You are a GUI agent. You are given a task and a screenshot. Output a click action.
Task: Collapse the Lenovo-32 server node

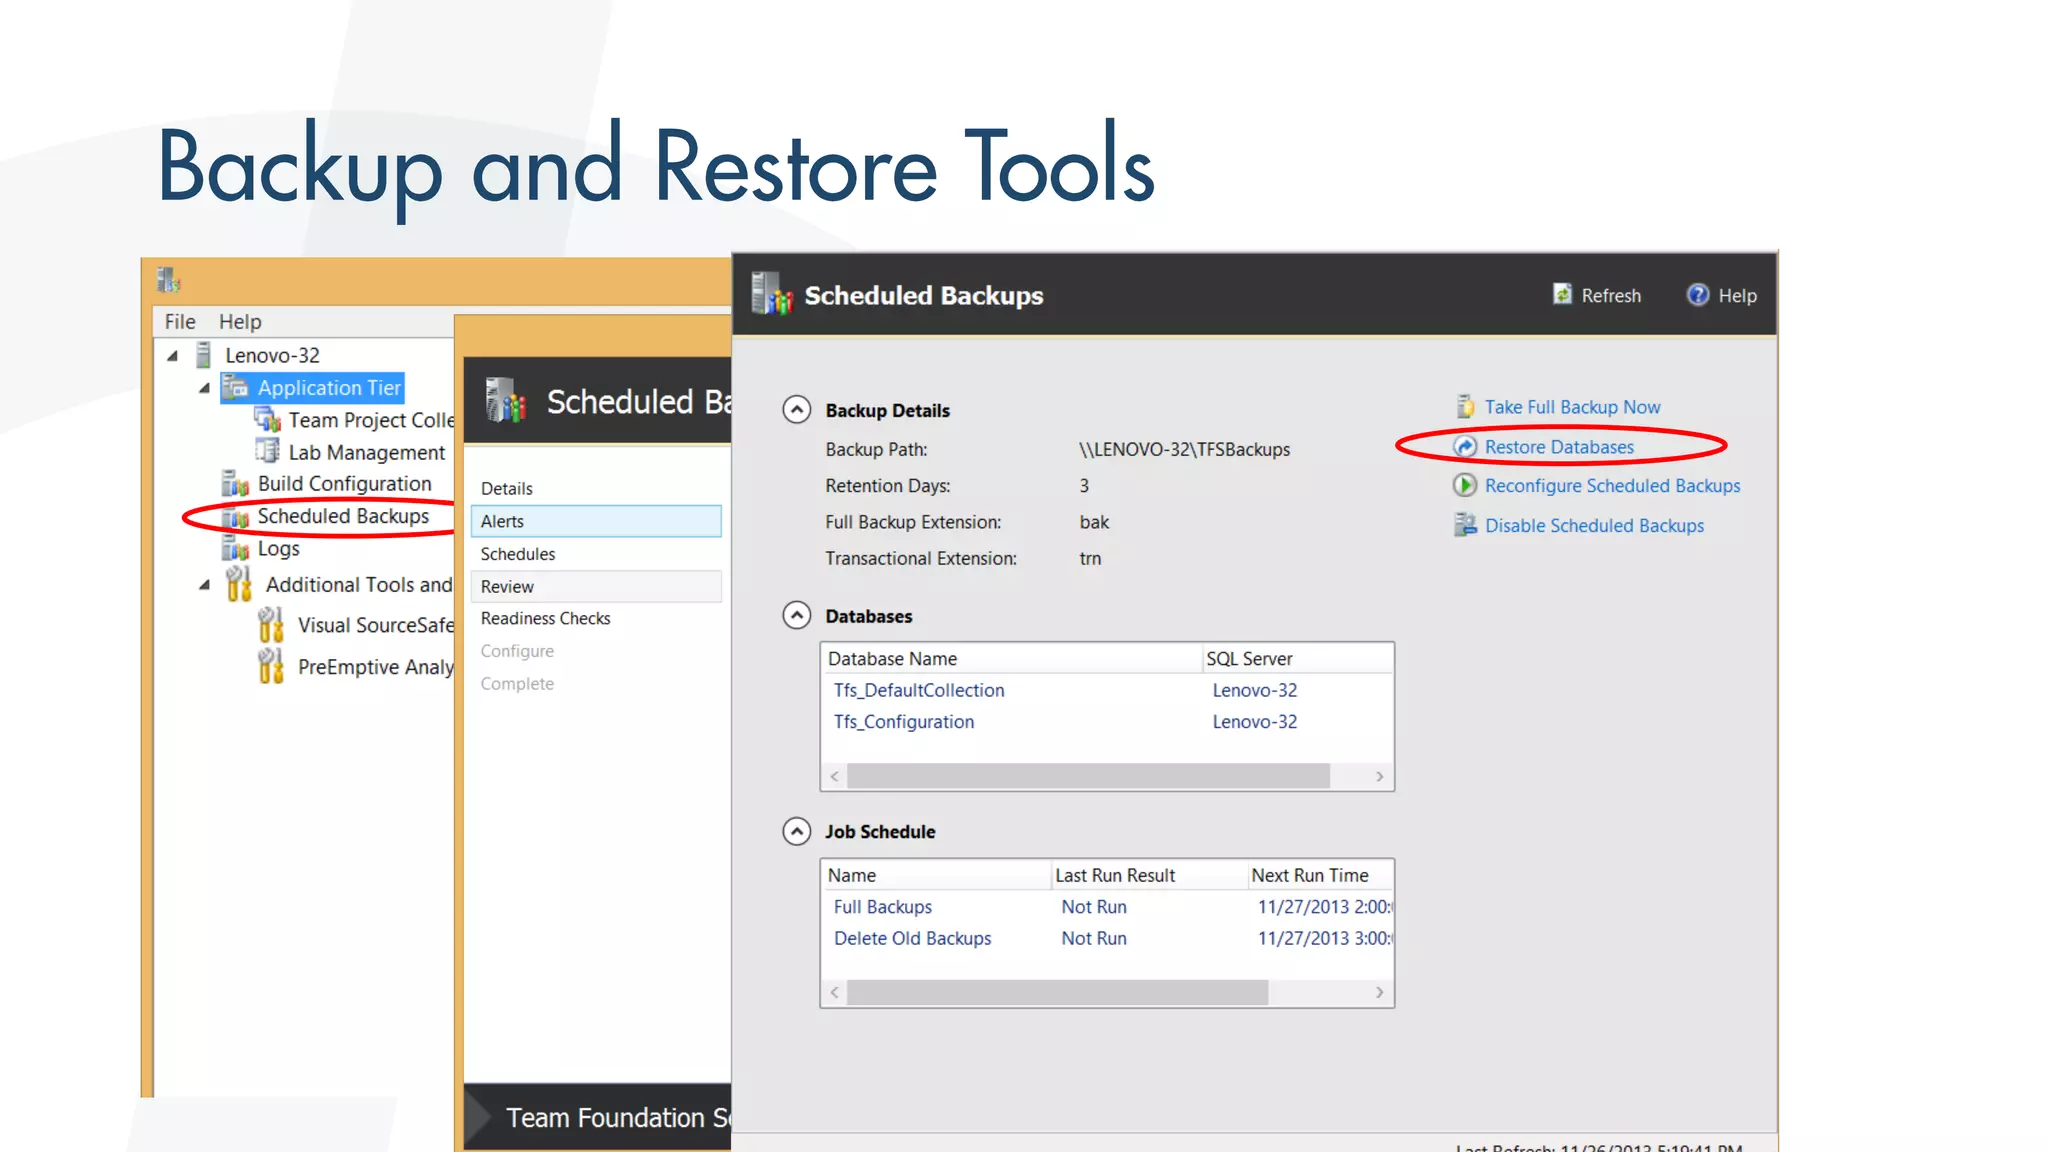click(173, 356)
